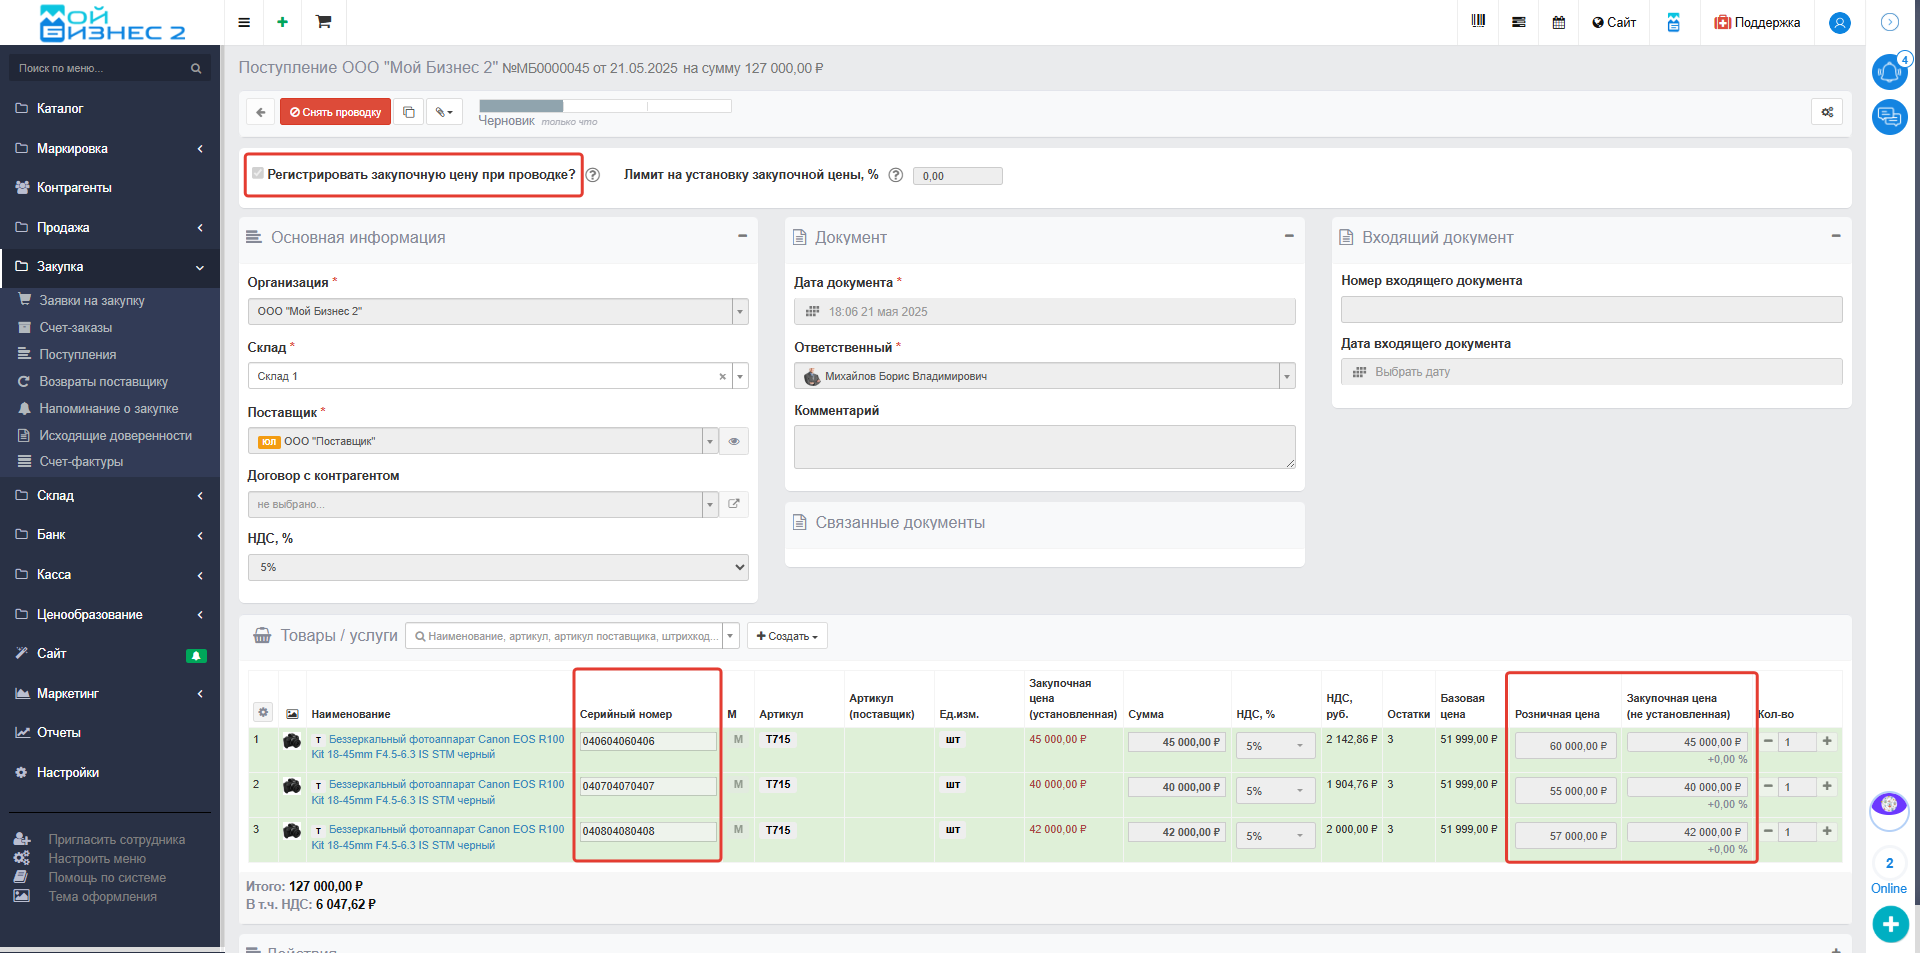The width and height of the screenshot is (1920, 953).
Task: Open the barcode scanner icon
Action: point(1479,22)
